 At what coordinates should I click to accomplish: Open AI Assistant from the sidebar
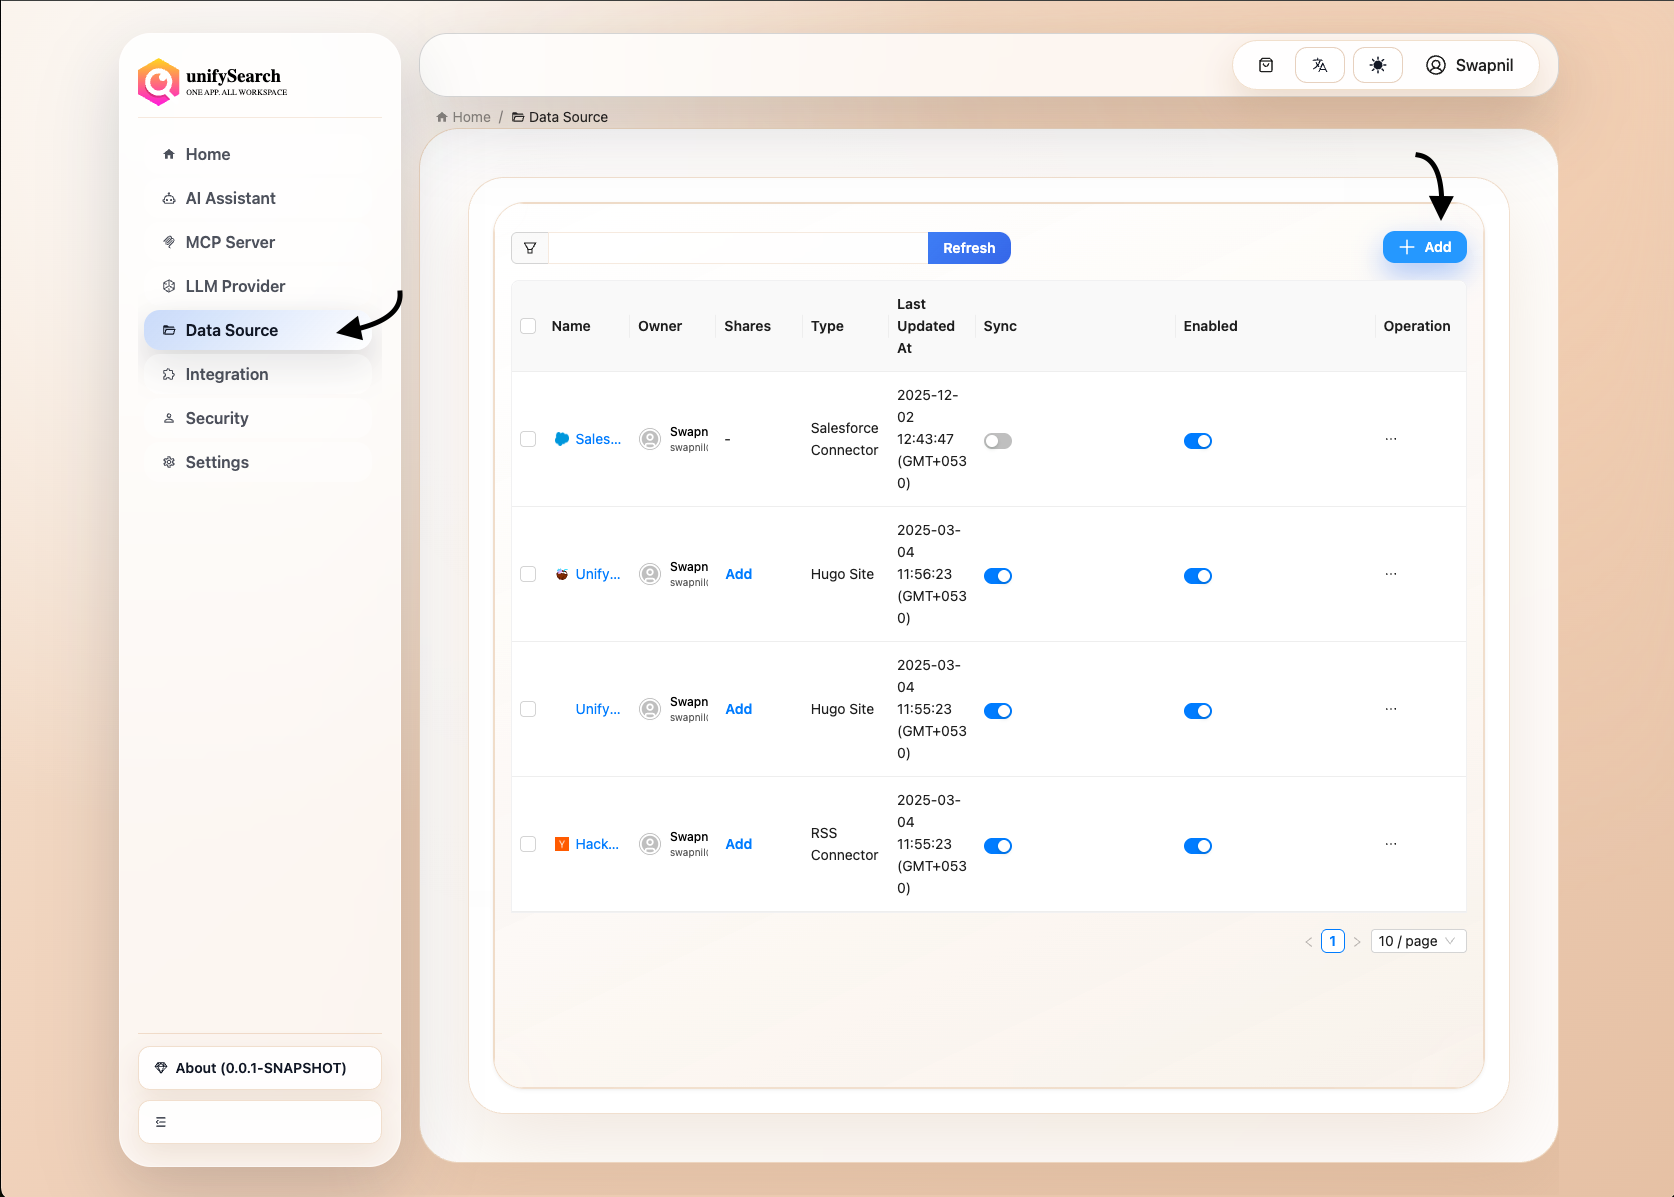[x=230, y=198]
